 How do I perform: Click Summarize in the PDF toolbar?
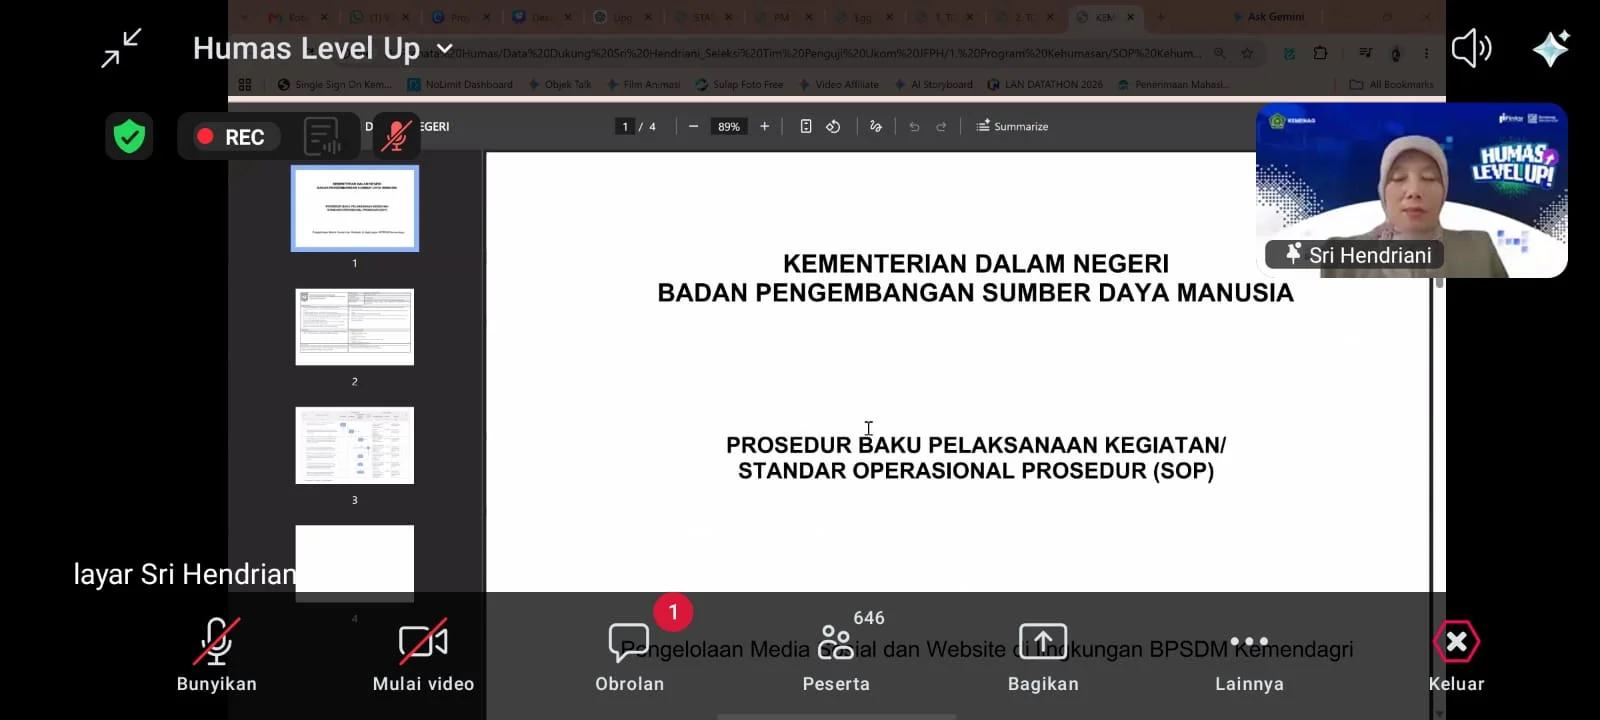[x=1012, y=127]
